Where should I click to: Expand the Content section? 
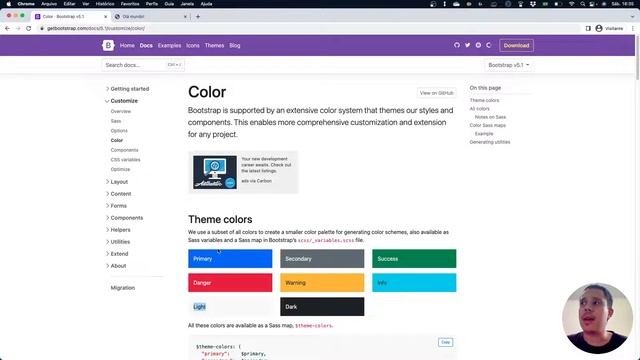[118, 194]
